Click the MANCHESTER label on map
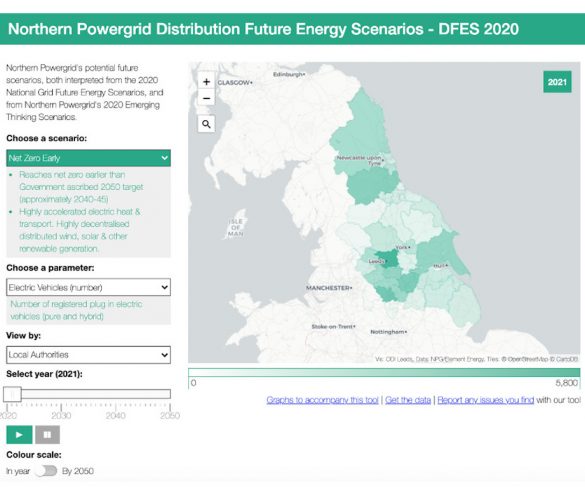Screen dimensions: 585x488 pos(329,288)
